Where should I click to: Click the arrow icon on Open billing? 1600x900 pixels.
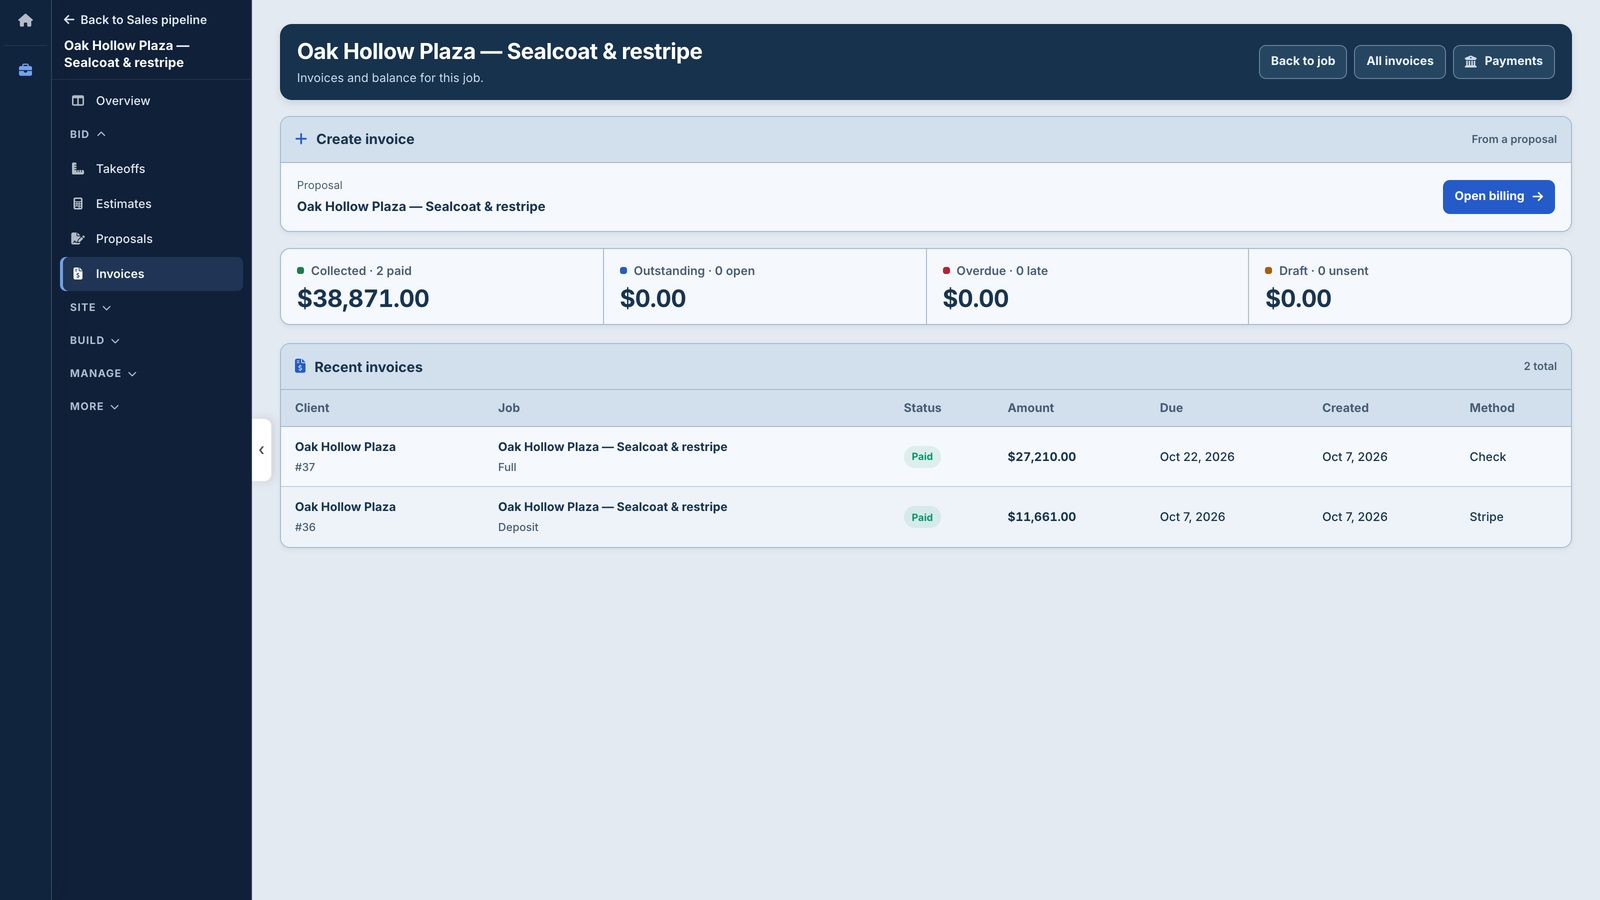(1538, 197)
